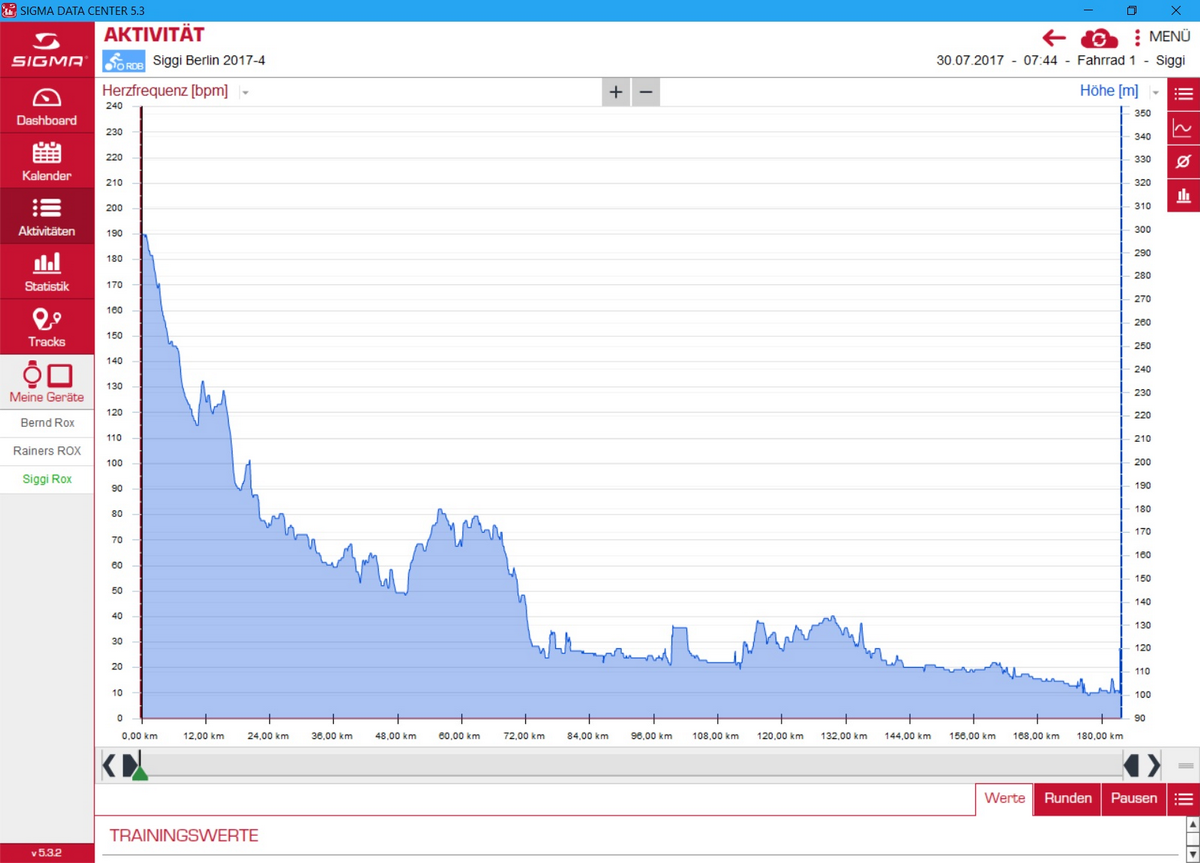Screen dimensions: 1200x863
Task: Go to the Statistik page
Action: (x=47, y=272)
